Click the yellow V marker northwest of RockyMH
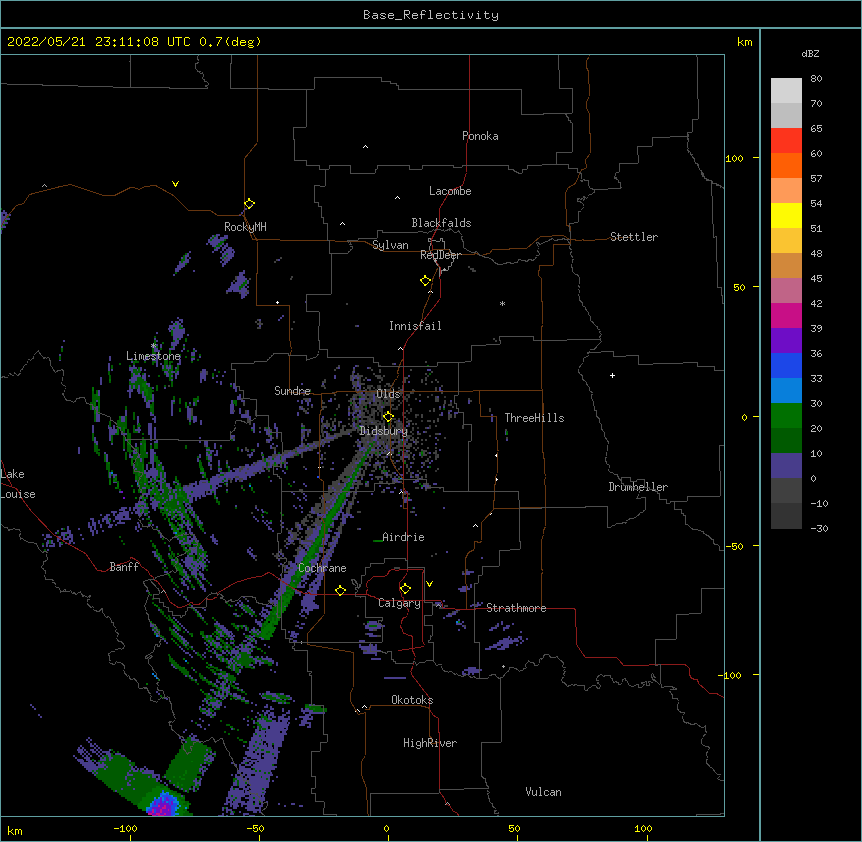Viewport: 862px width, 842px height. click(175, 184)
